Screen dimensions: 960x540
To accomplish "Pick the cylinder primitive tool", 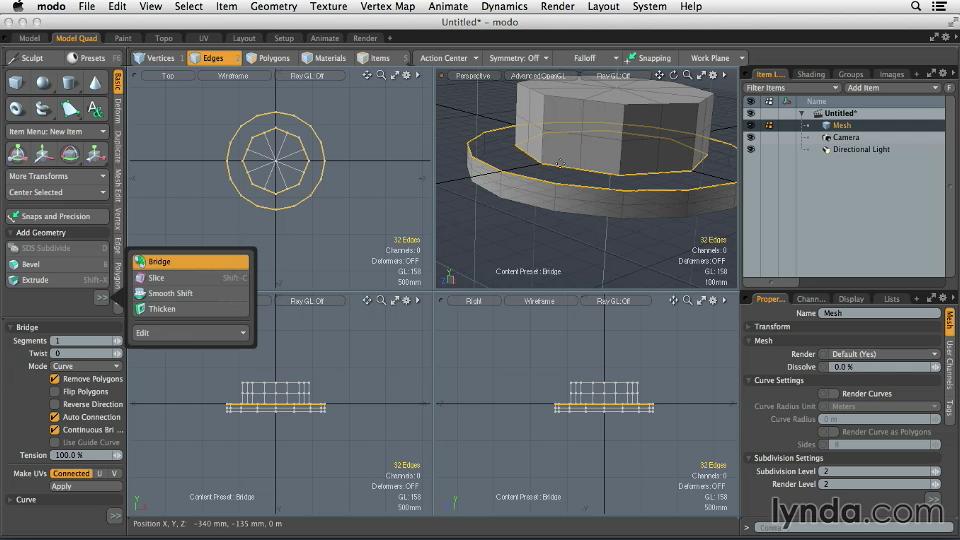I will point(69,83).
